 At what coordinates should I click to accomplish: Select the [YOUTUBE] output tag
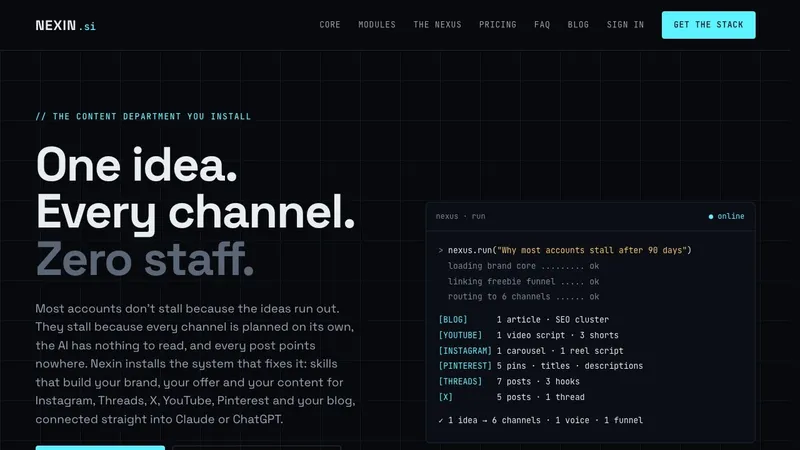(x=460, y=335)
